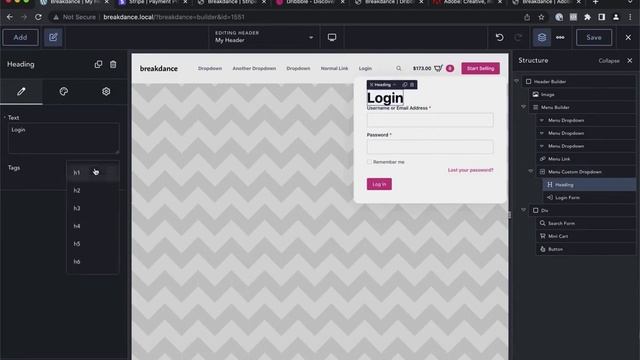Click the Lost your password link
This screenshot has width=640, height=360.
(x=470, y=170)
